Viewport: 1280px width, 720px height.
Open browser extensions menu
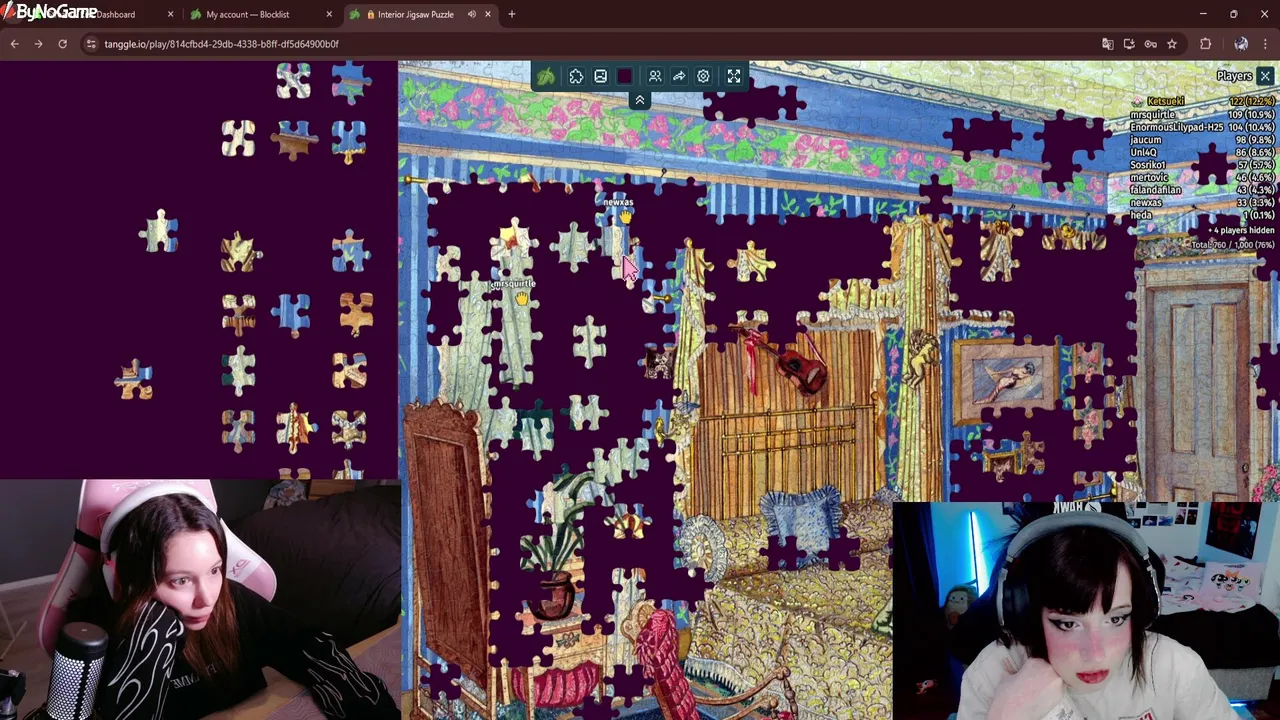click(1206, 44)
